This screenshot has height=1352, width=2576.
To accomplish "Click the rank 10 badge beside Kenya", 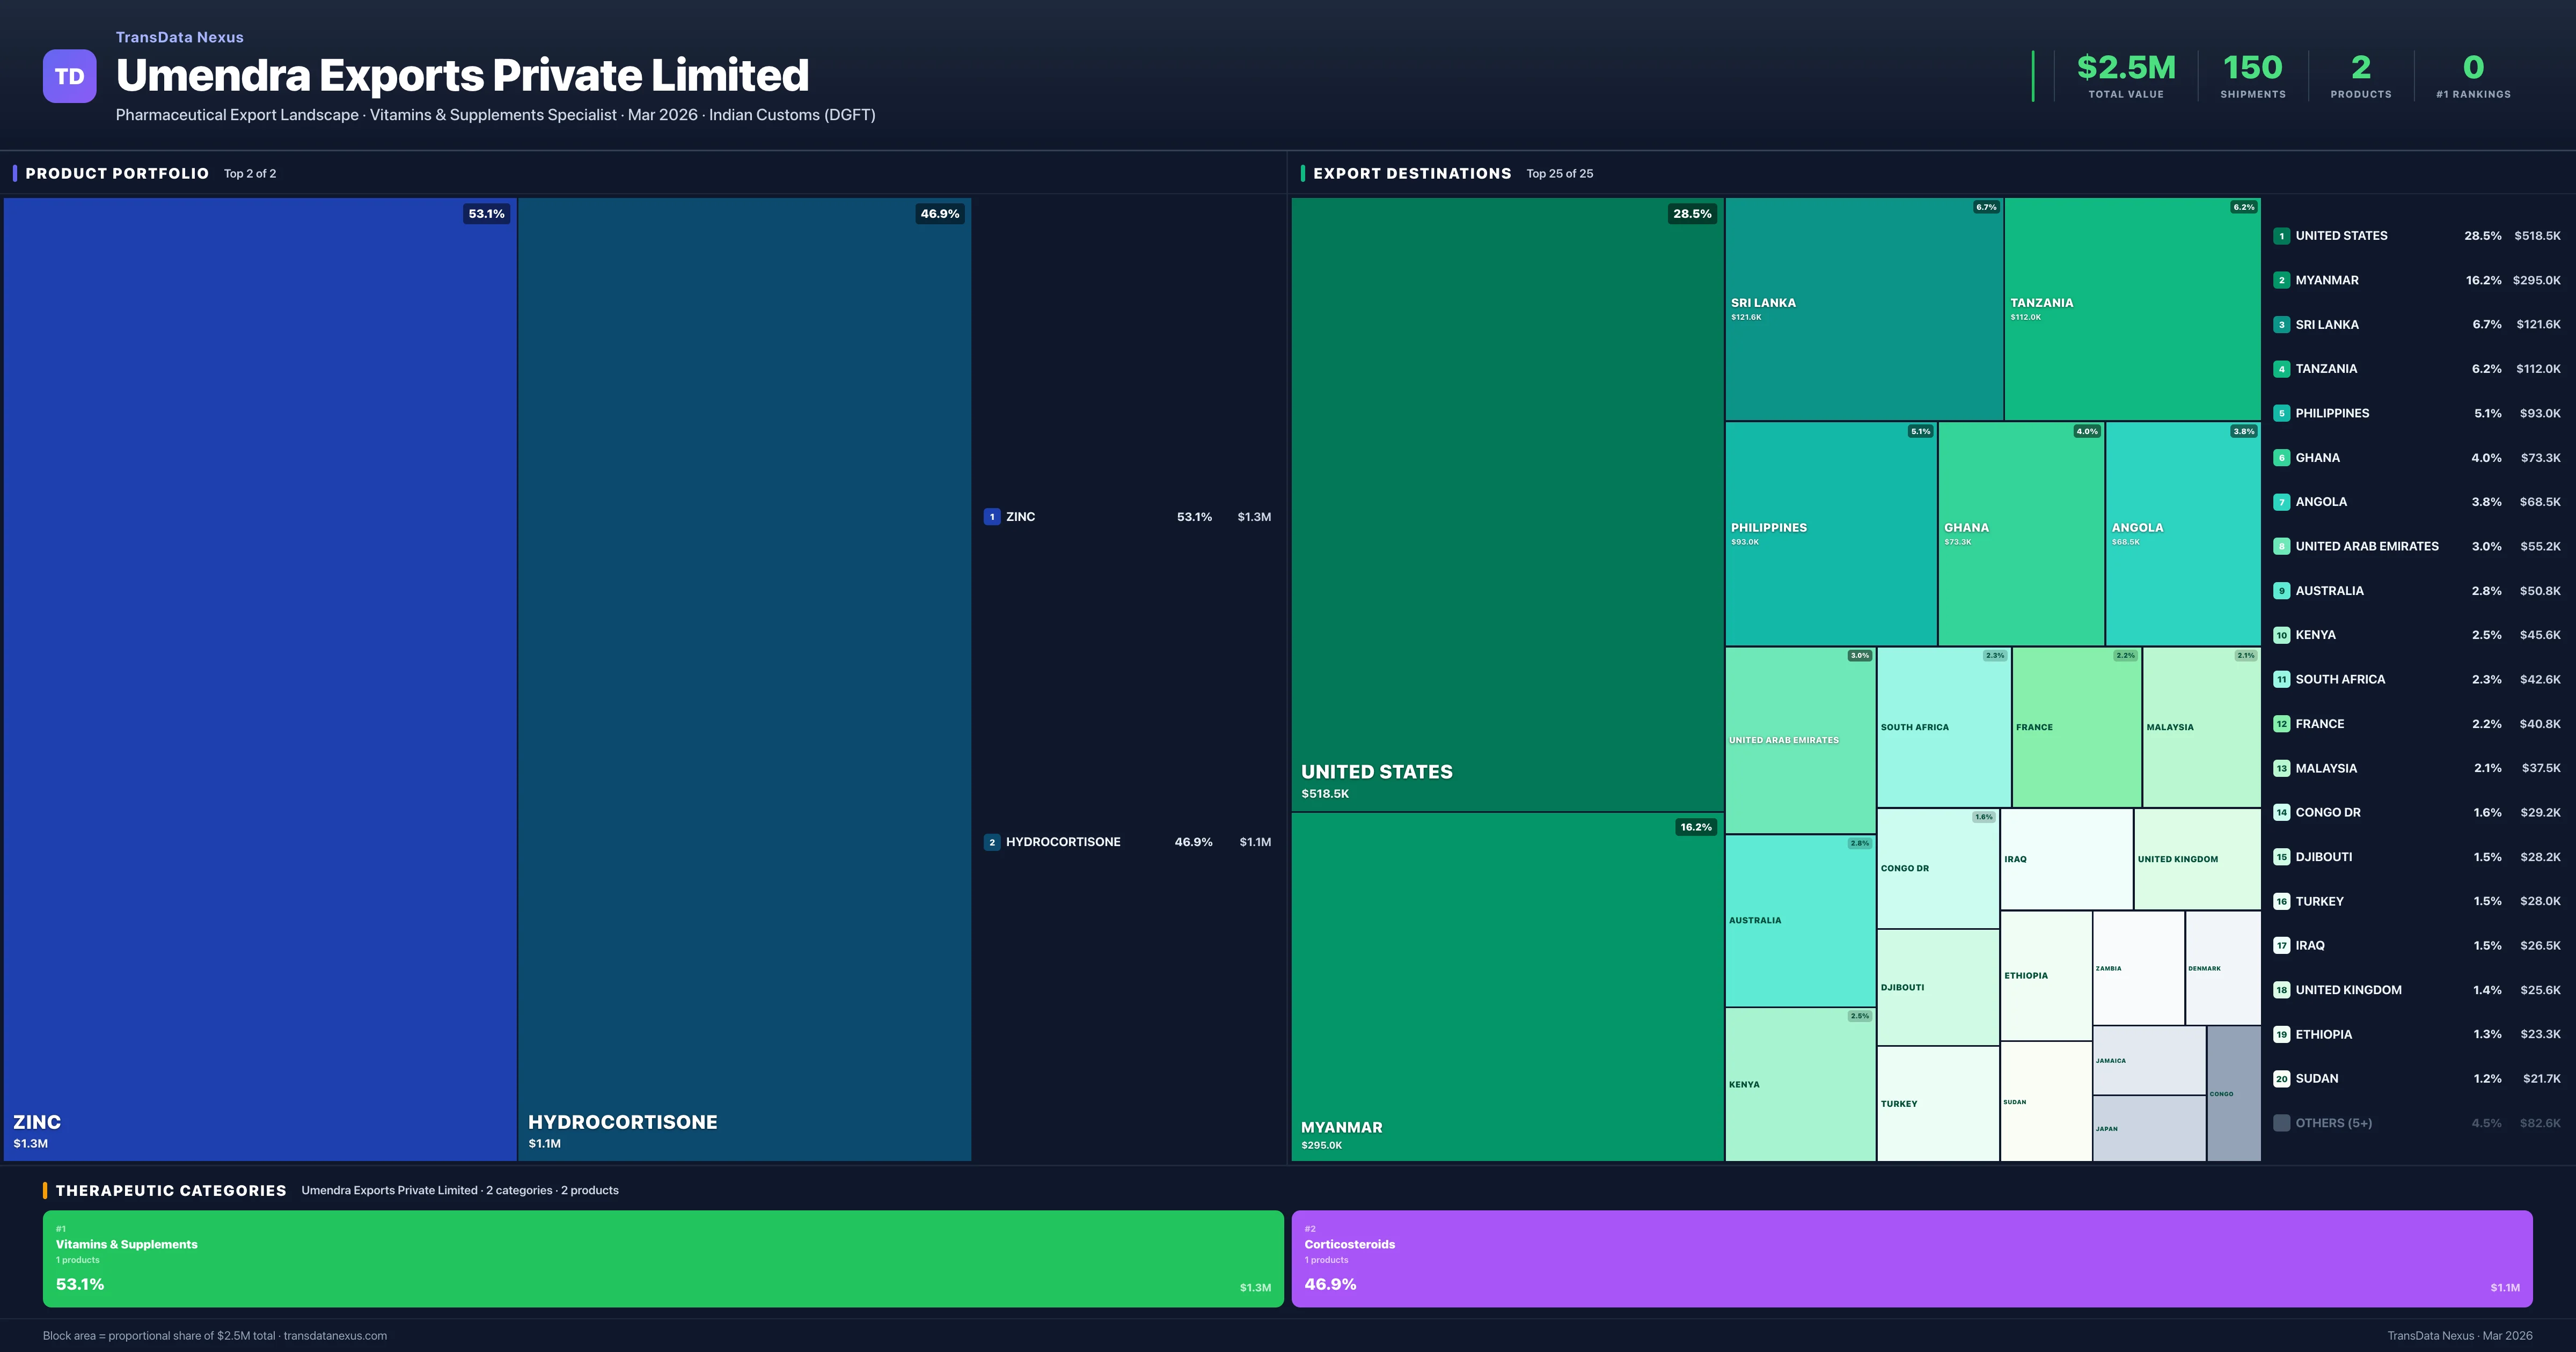I will tap(2281, 635).
